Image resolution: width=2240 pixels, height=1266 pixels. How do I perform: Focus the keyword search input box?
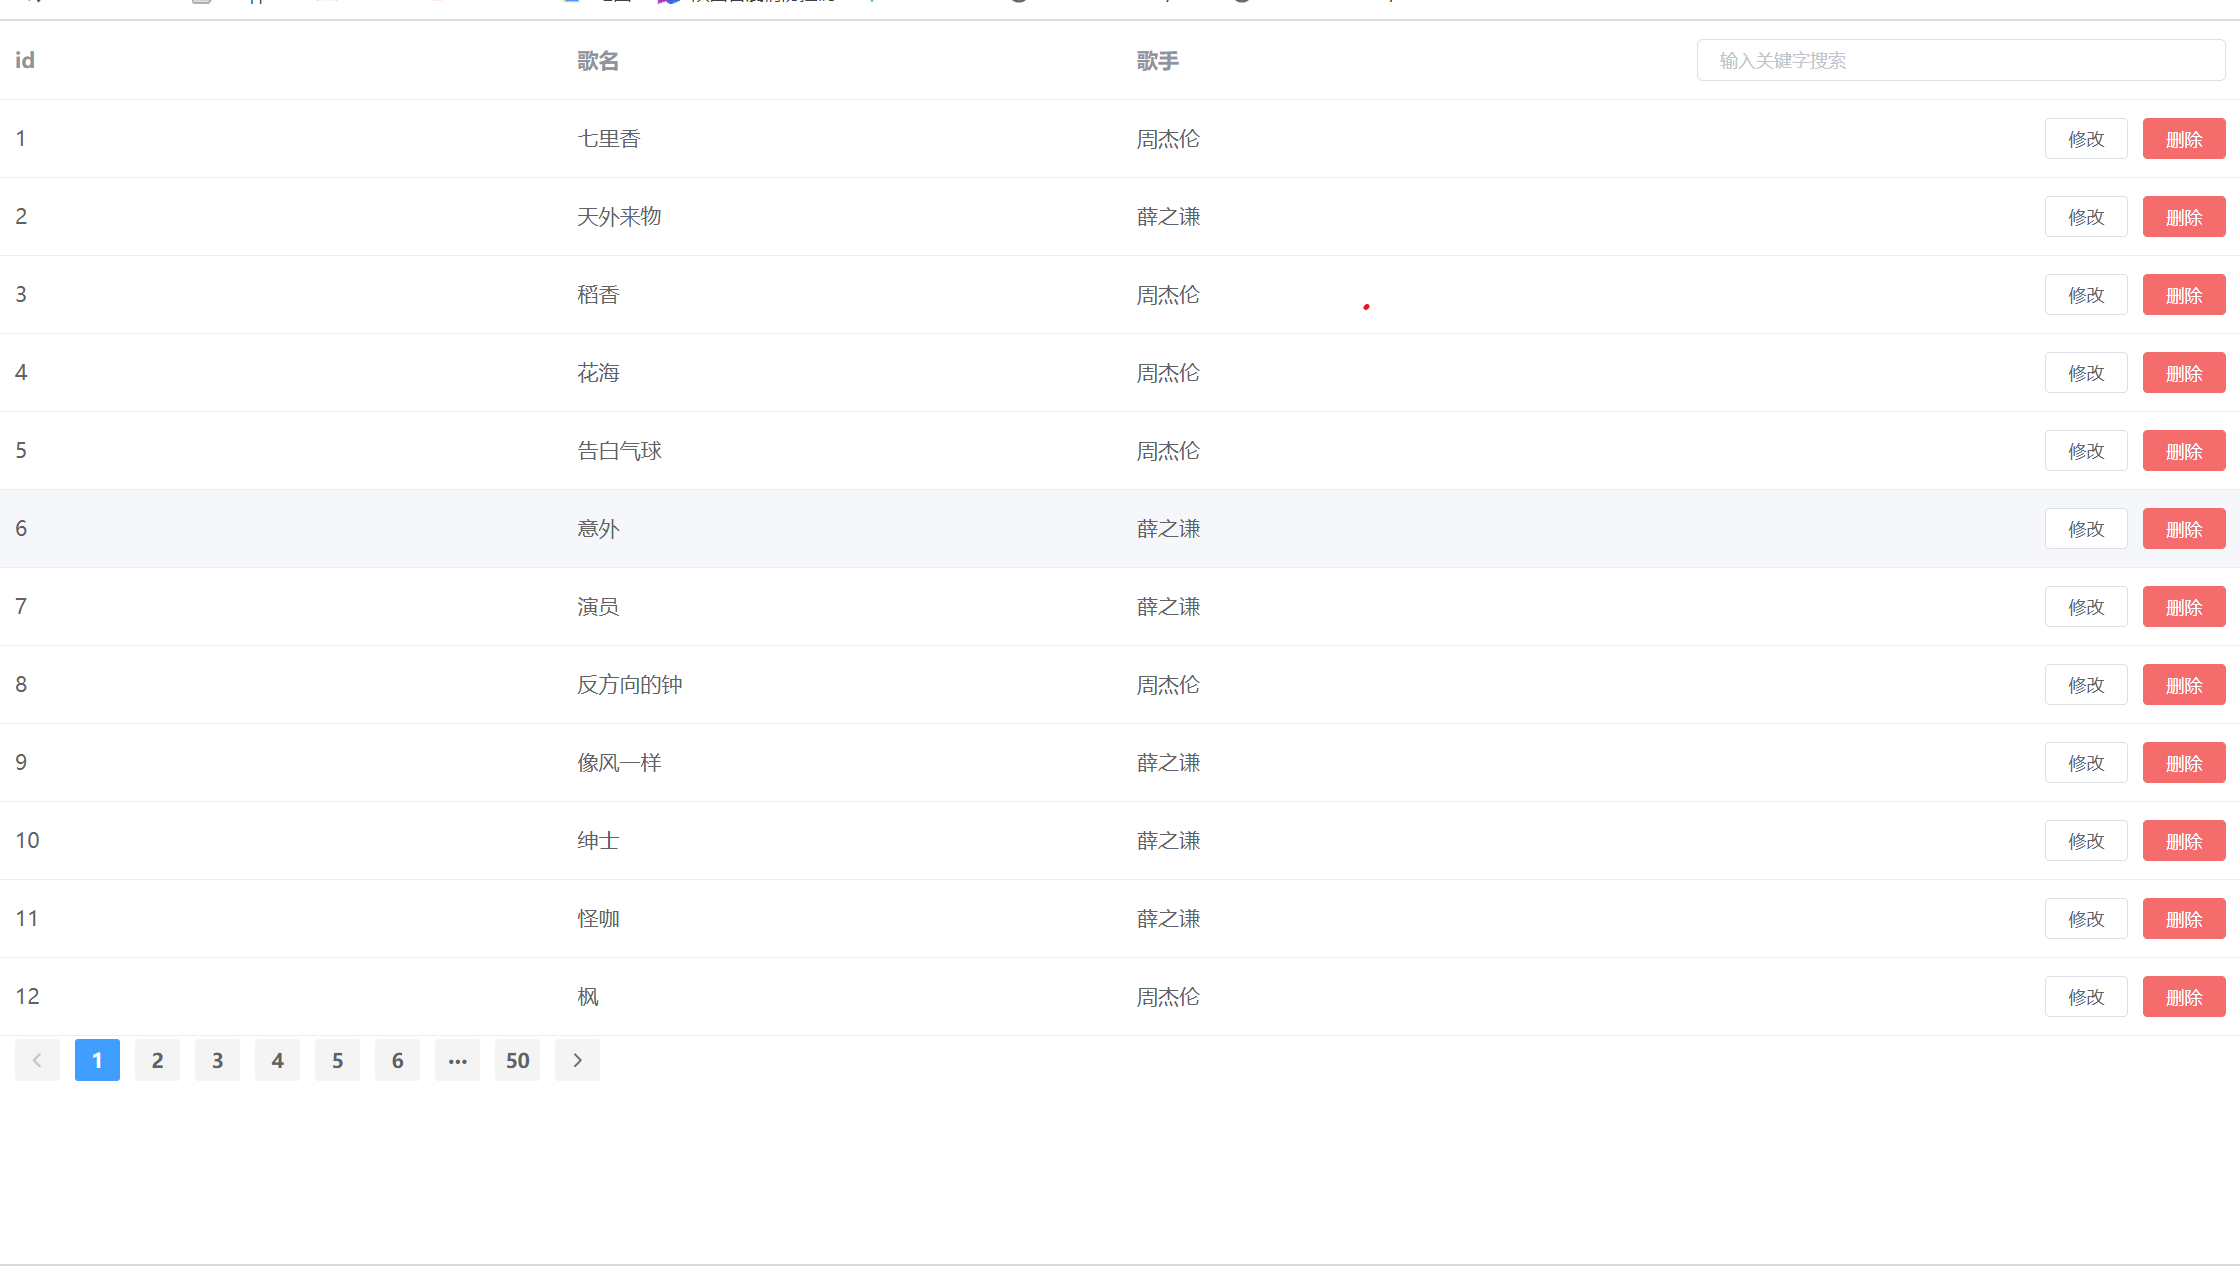(x=1960, y=60)
